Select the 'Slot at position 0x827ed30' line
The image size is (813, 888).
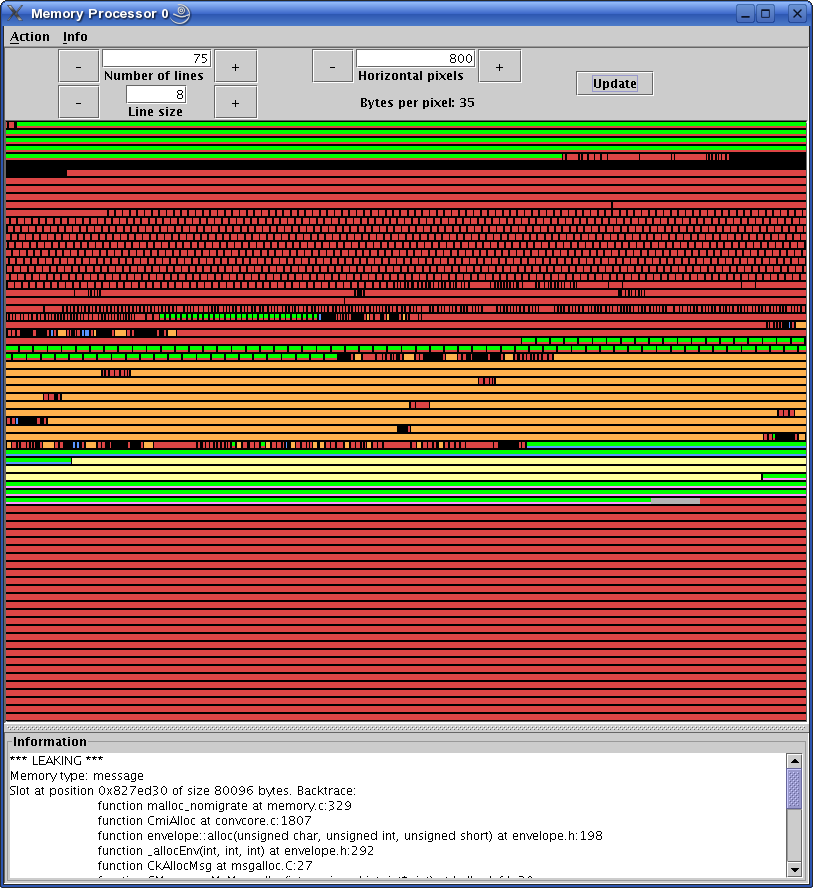(183, 791)
